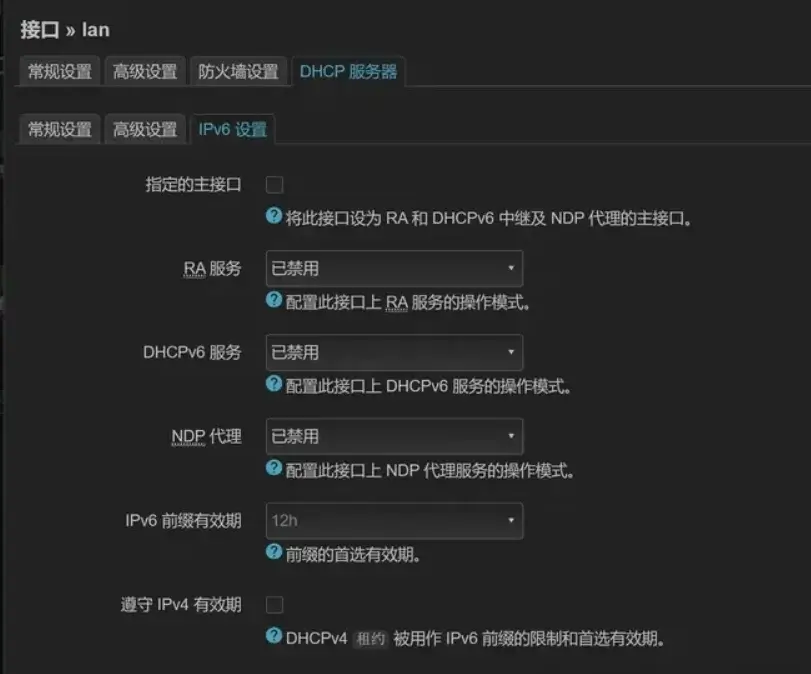Image resolution: width=811 pixels, height=674 pixels.
Task: Open the RA 服务 dropdown
Action: (394, 268)
